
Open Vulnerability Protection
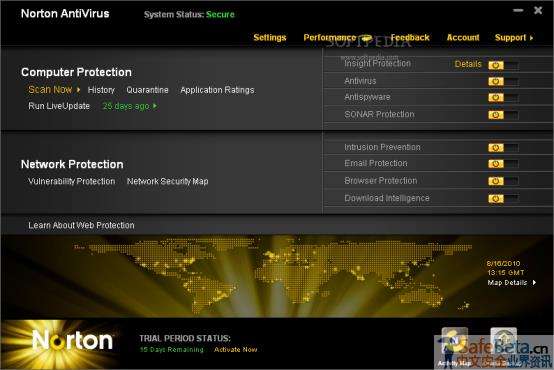pos(72,181)
